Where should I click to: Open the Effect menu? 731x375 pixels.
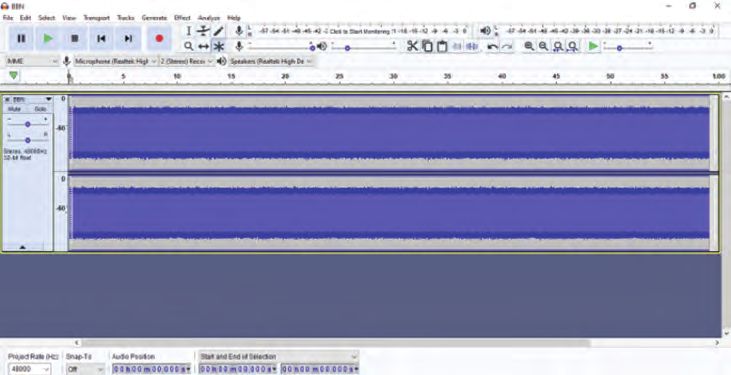coord(182,18)
